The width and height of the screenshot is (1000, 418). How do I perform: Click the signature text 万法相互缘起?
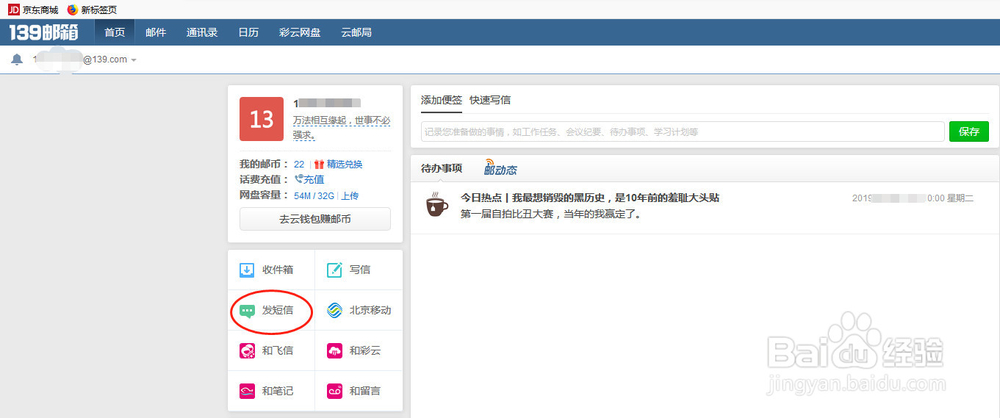341,128
